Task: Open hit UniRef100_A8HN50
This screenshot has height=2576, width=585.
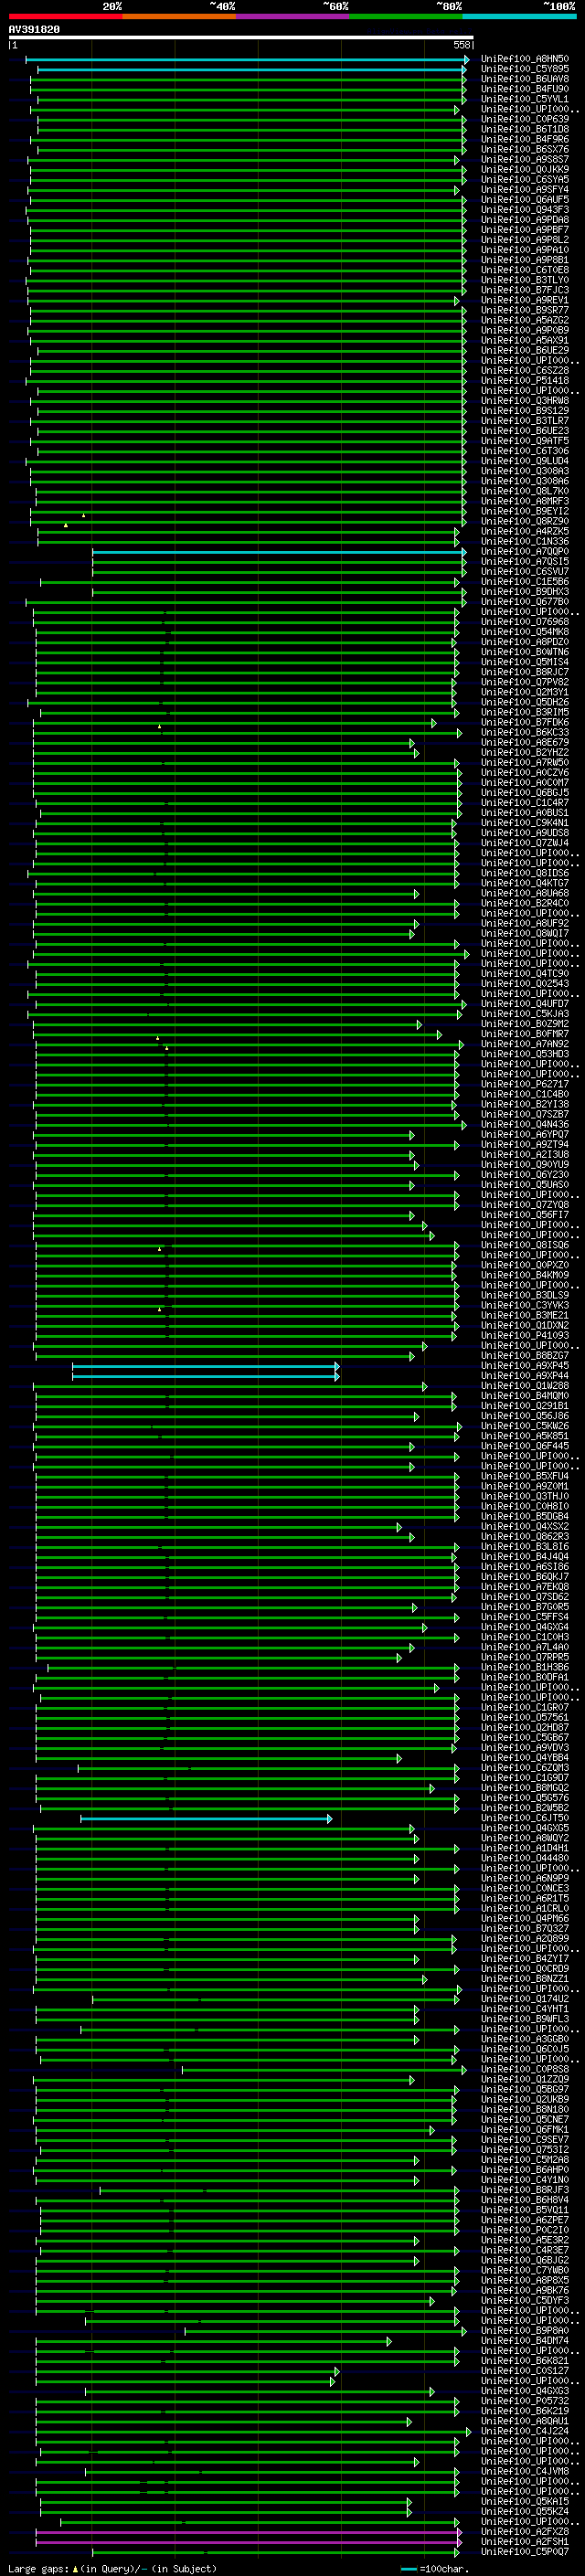Action: (525, 59)
